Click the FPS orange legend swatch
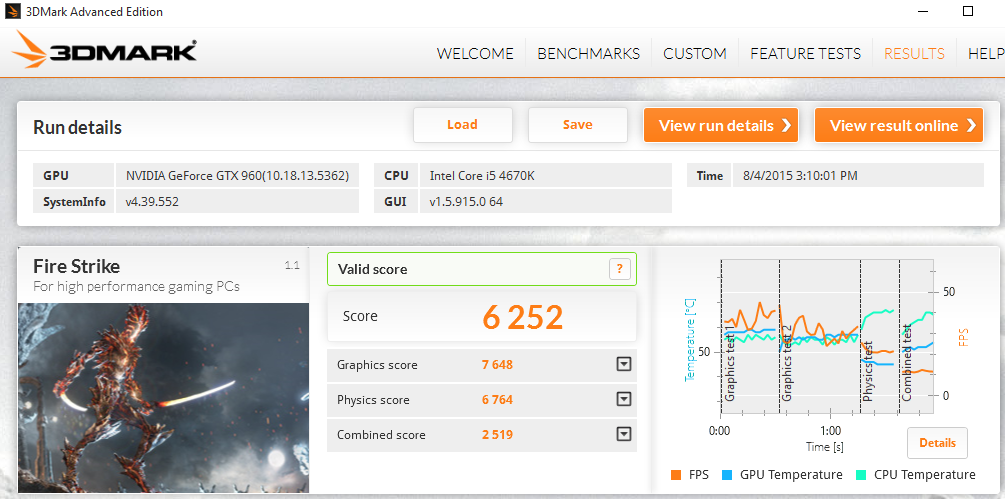Screen dimensions: 1005x499 coord(676,475)
